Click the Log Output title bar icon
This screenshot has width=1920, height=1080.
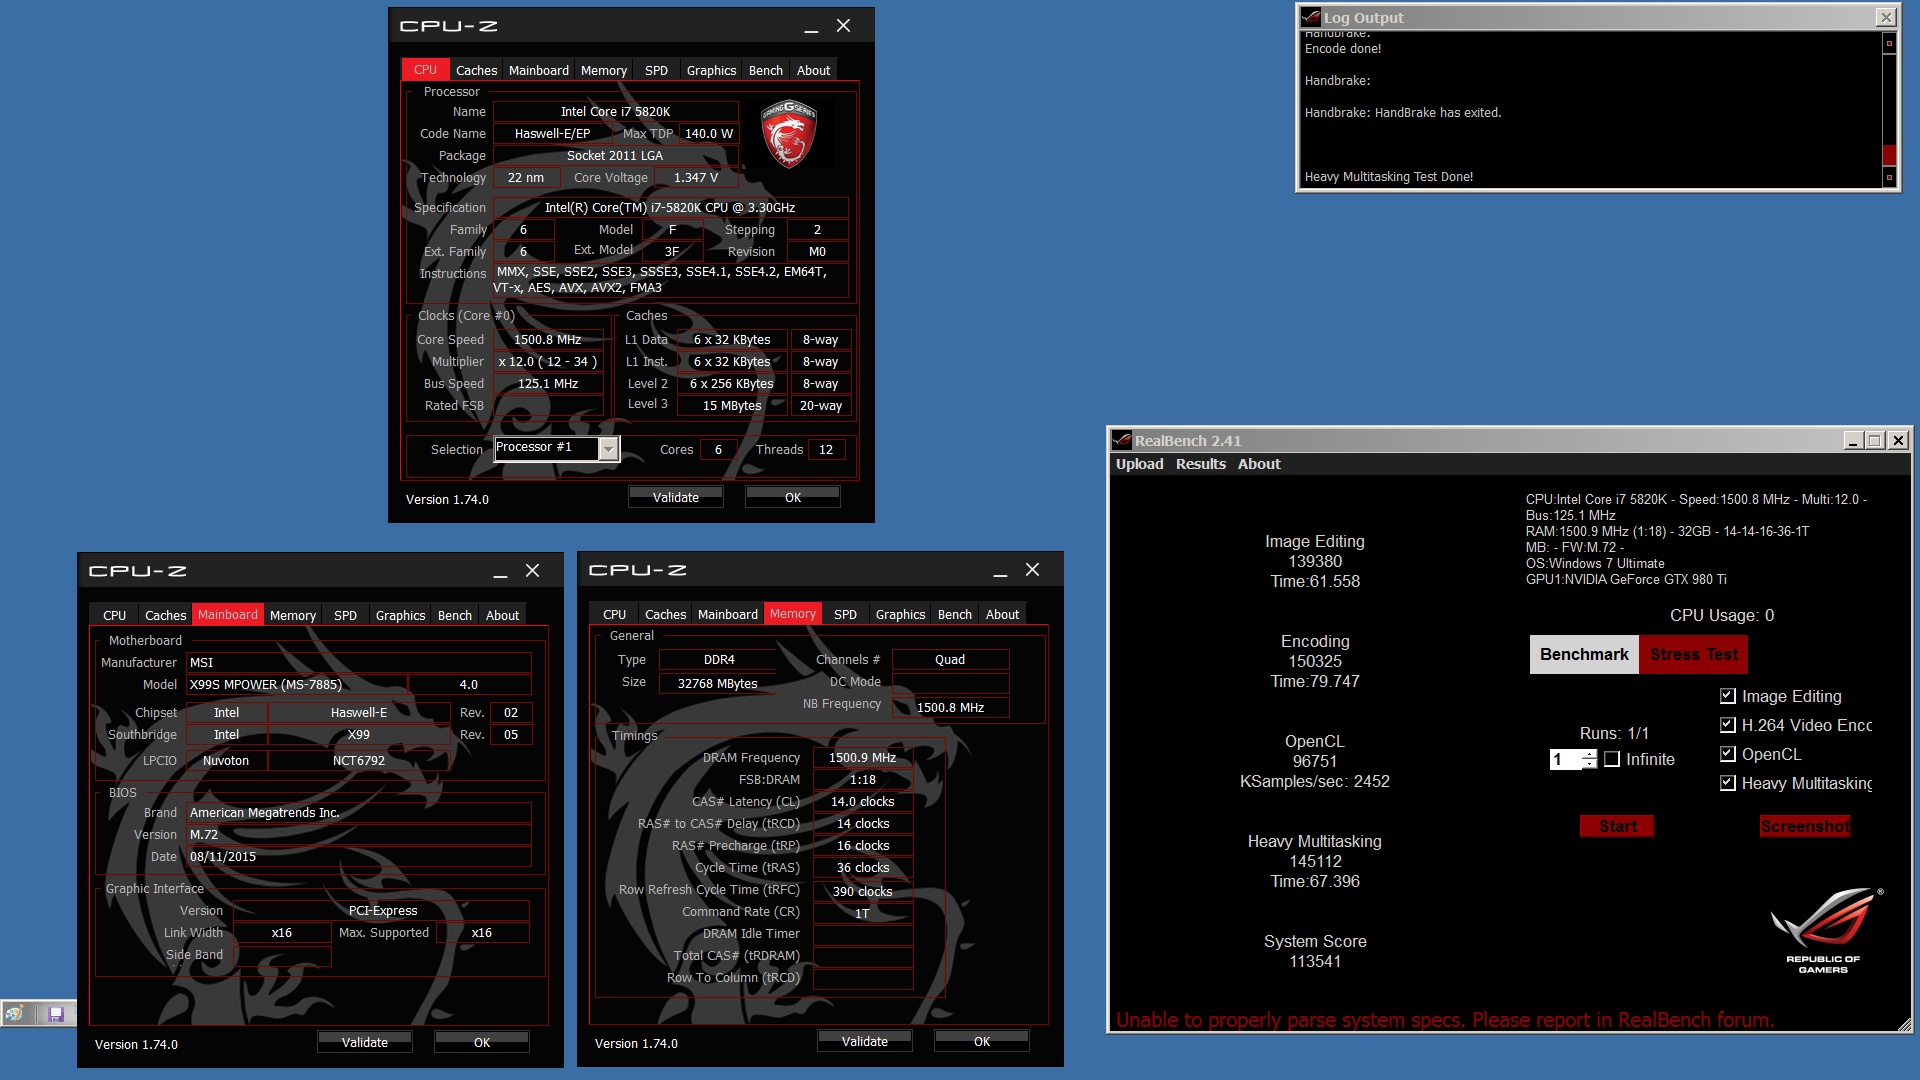pos(1311,17)
